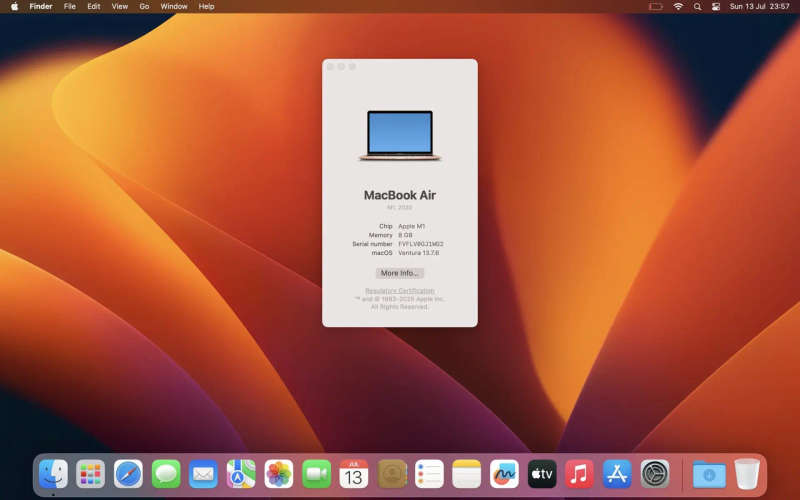Open System Settings from the Dock

[655, 474]
